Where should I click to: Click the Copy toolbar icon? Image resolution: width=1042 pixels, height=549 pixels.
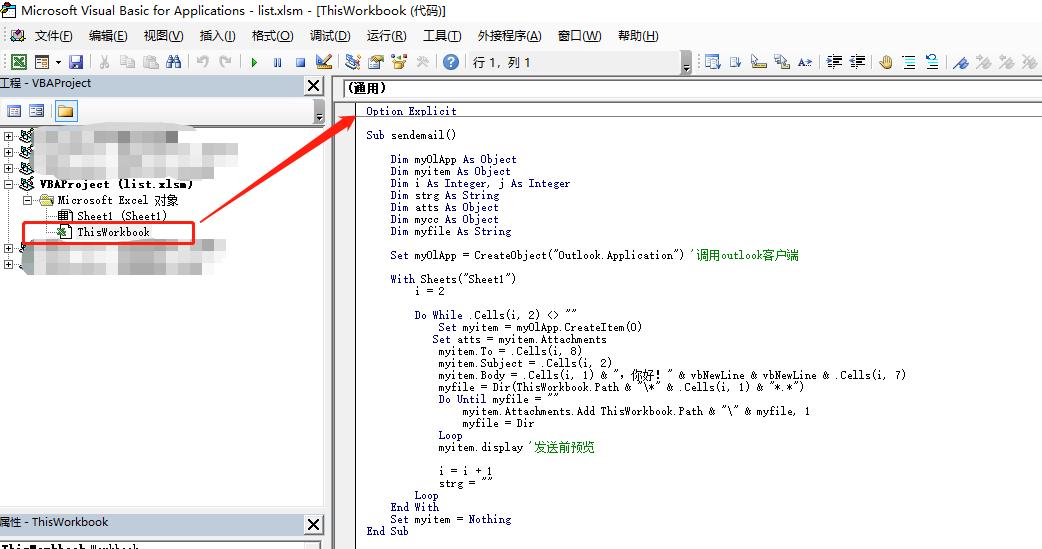(x=127, y=62)
